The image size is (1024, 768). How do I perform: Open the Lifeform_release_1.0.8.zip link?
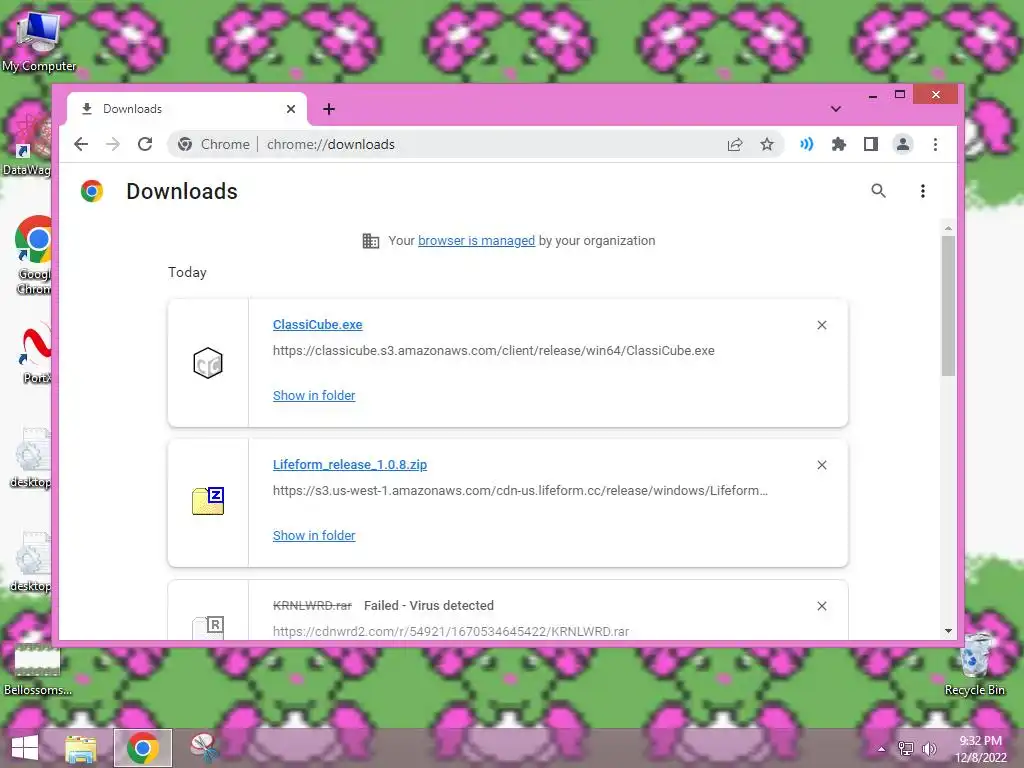(x=350, y=464)
